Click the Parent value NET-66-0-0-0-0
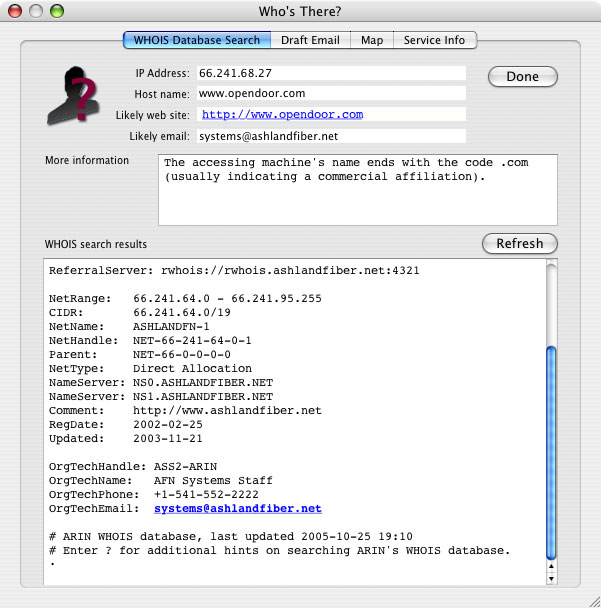Viewport: 601px width, 608px height. coord(181,354)
